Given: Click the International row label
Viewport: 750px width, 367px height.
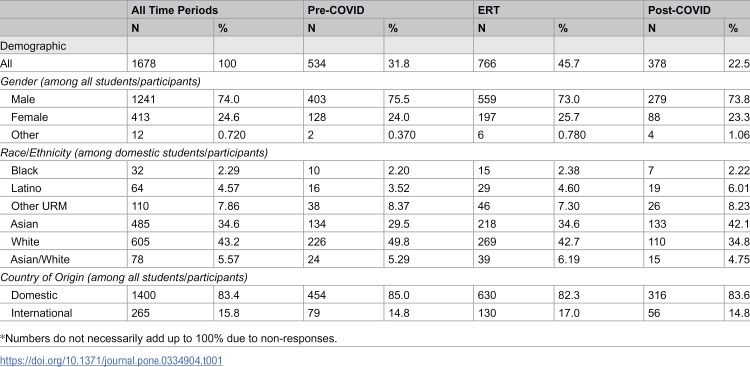Looking at the screenshot, I should 42,313.
